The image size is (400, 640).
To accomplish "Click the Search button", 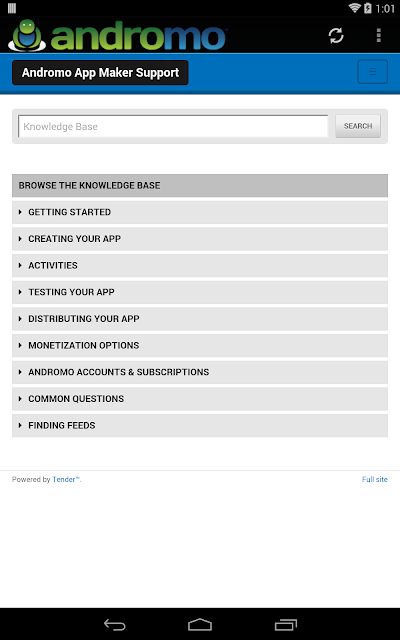I will click(x=358, y=126).
